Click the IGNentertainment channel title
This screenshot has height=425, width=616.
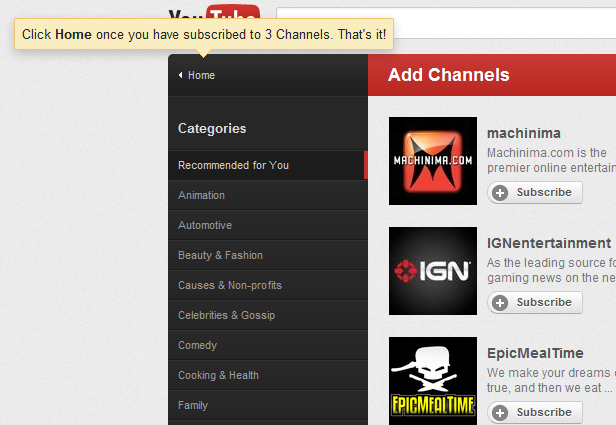(549, 243)
